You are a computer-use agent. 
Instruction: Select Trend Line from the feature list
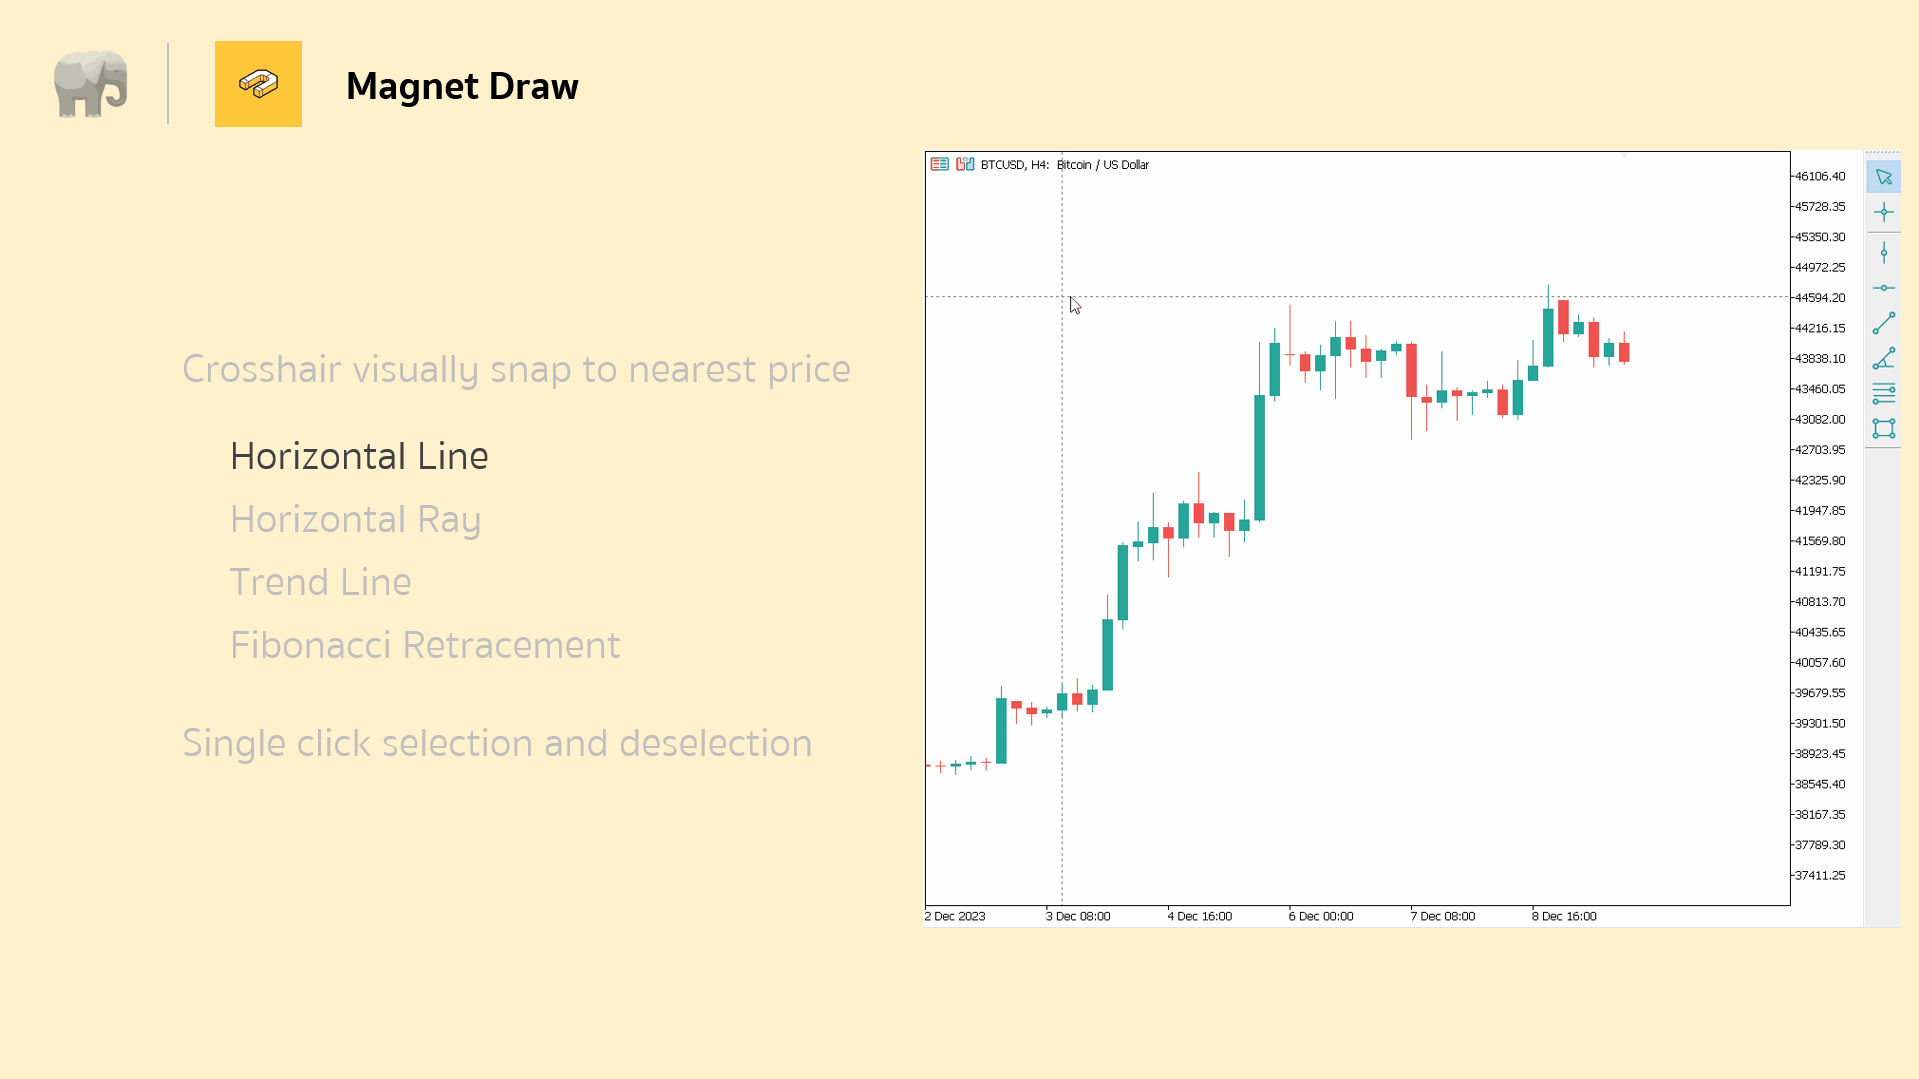321,582
